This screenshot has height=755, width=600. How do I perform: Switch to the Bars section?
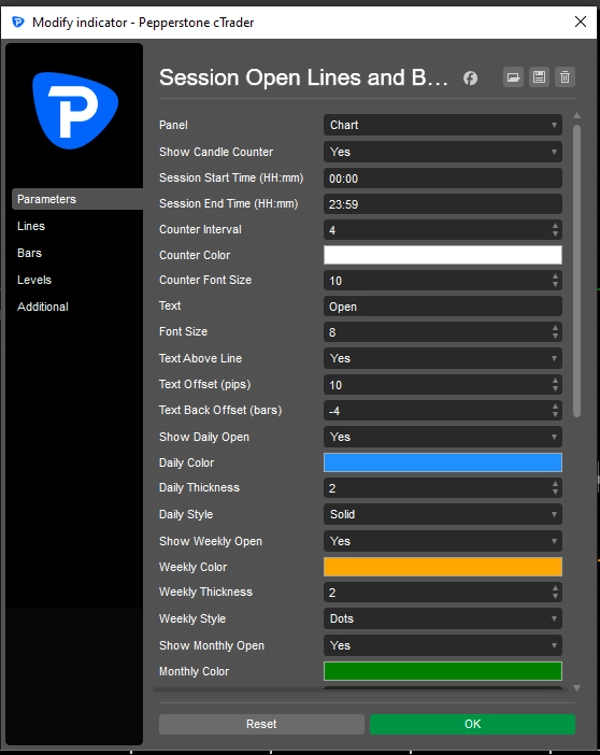click(x=29, y=253)
